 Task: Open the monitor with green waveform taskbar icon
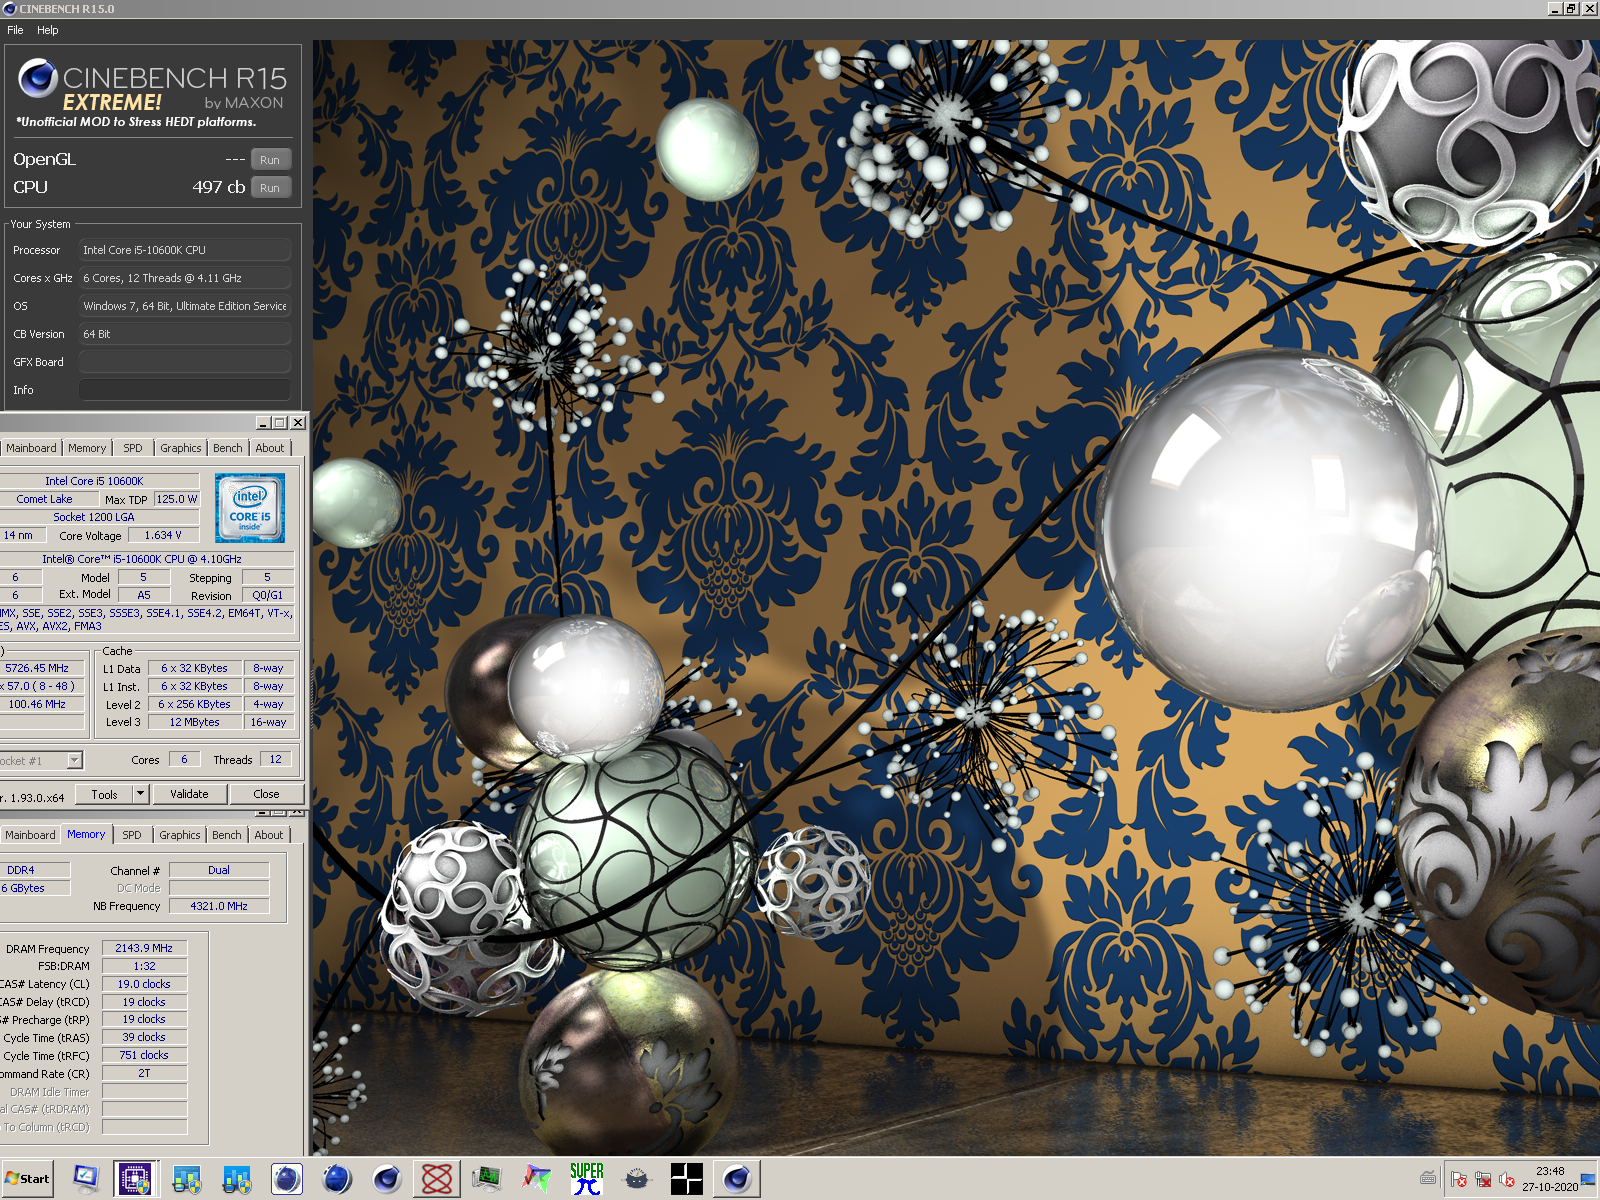tap(487, 1179)
